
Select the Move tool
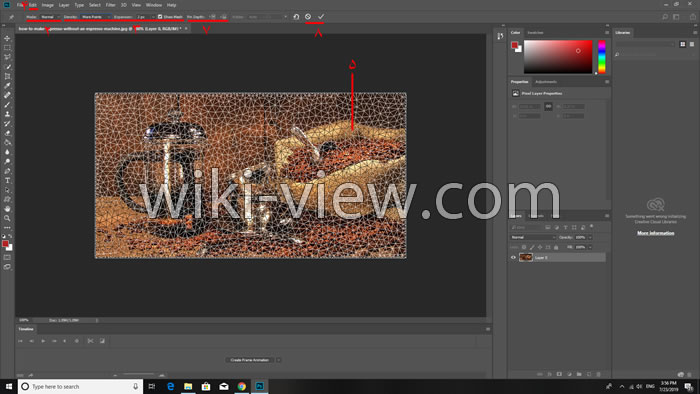(x=7, y=38)
